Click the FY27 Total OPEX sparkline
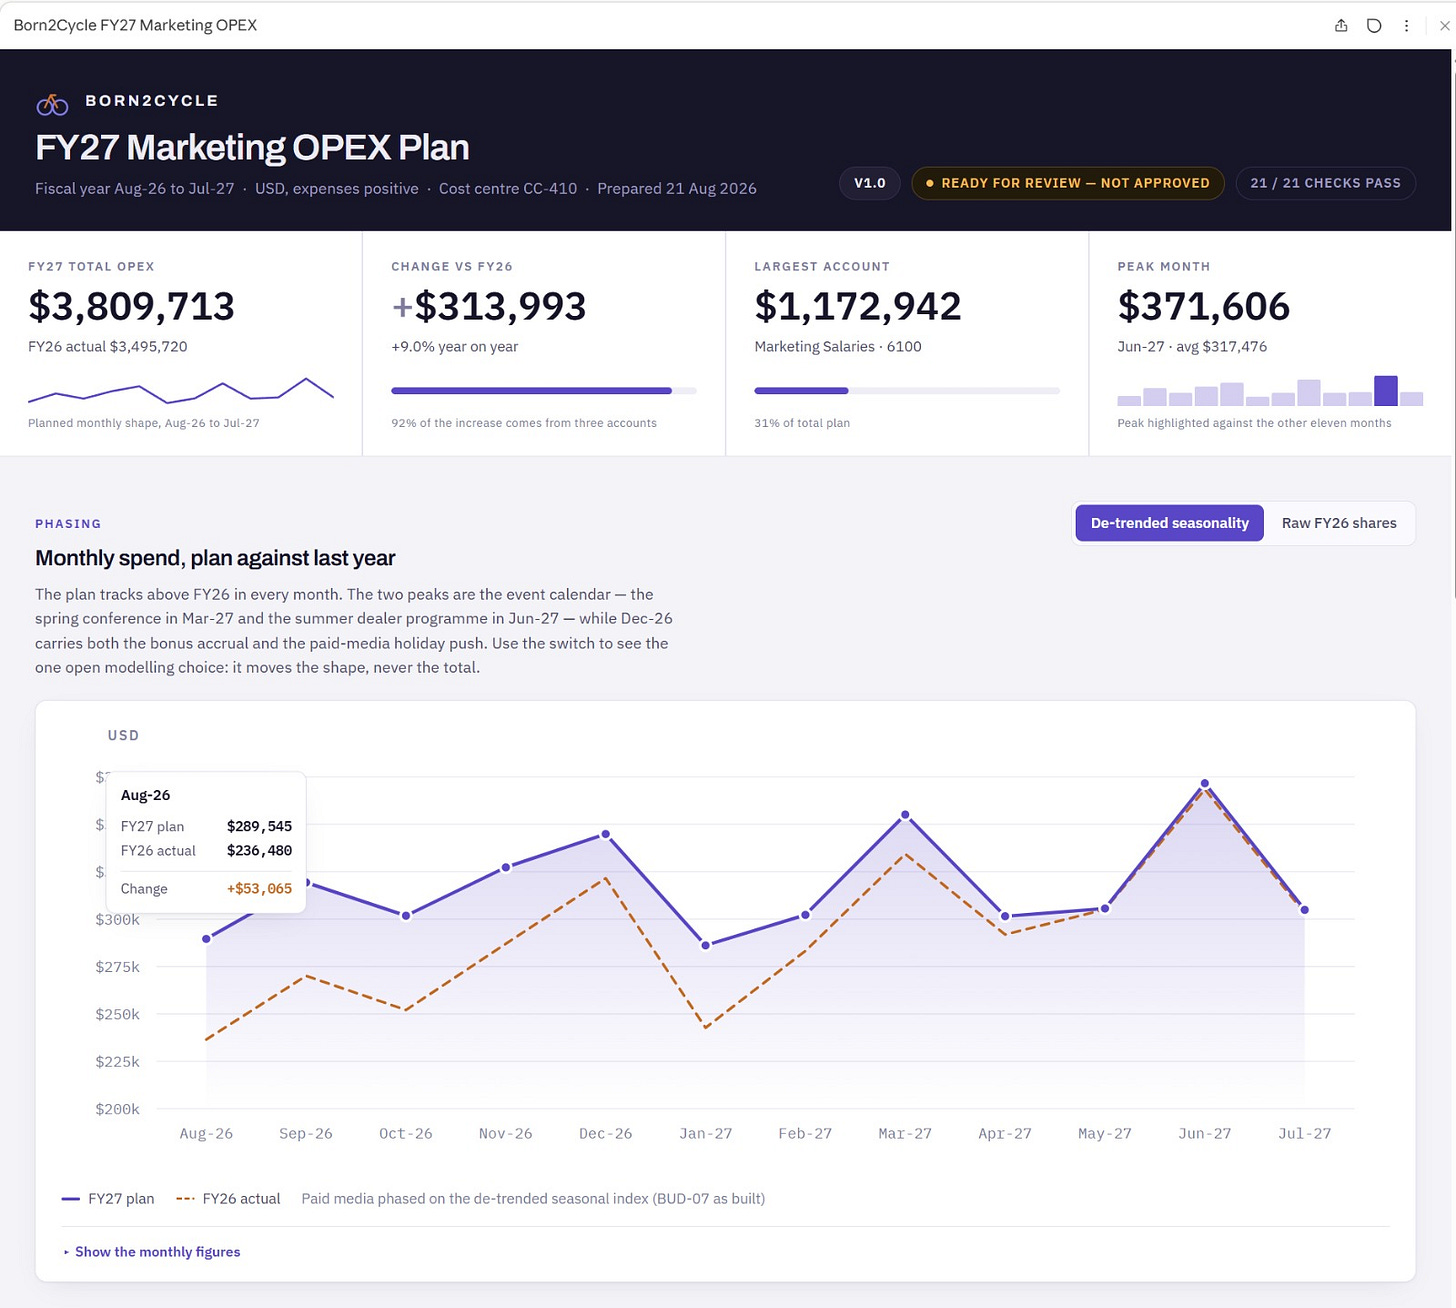This screenshot has height=1308, width=1456. coord(180,389)
